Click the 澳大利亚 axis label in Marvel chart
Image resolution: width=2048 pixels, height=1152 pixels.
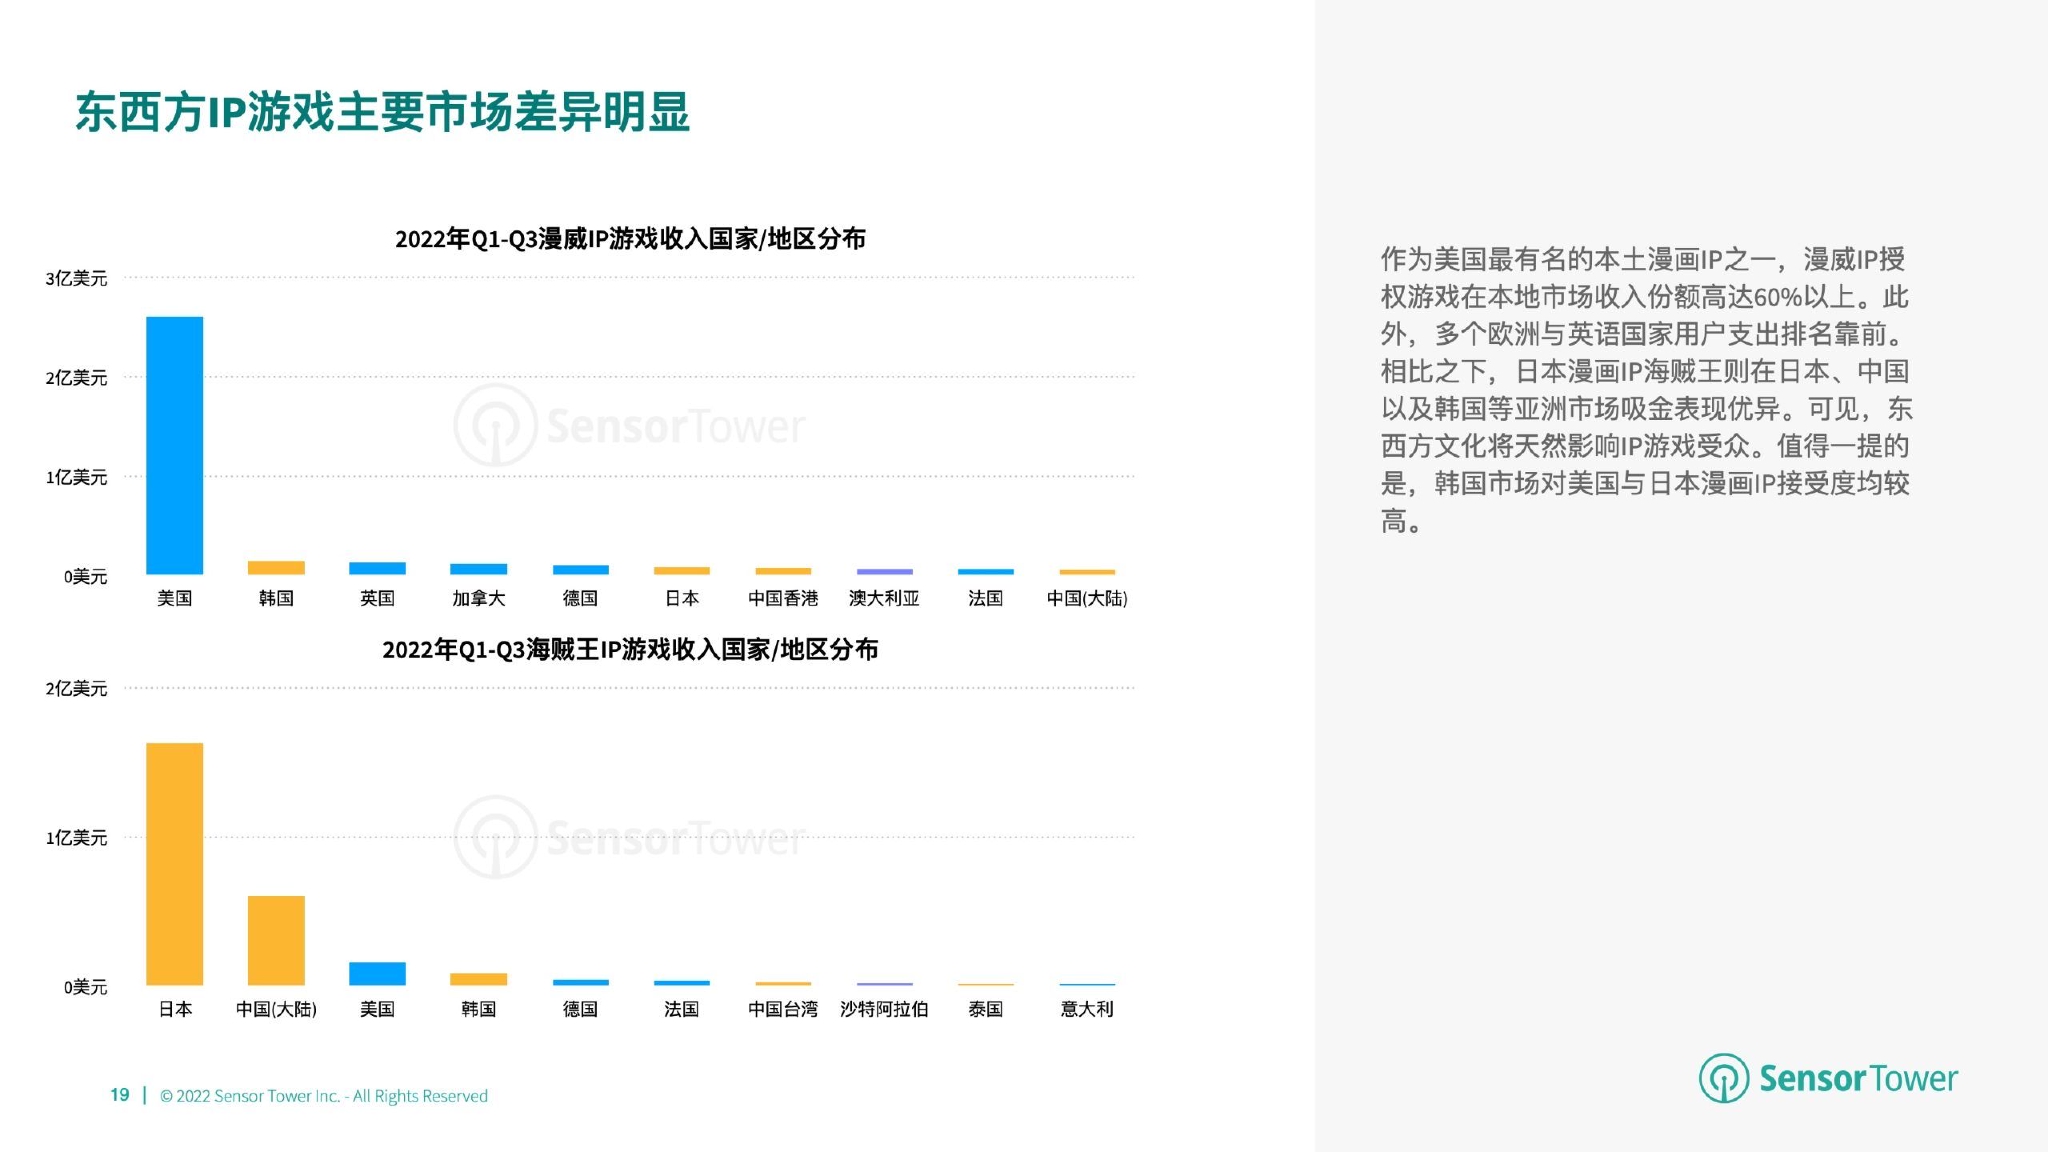(x=884, y=598)
